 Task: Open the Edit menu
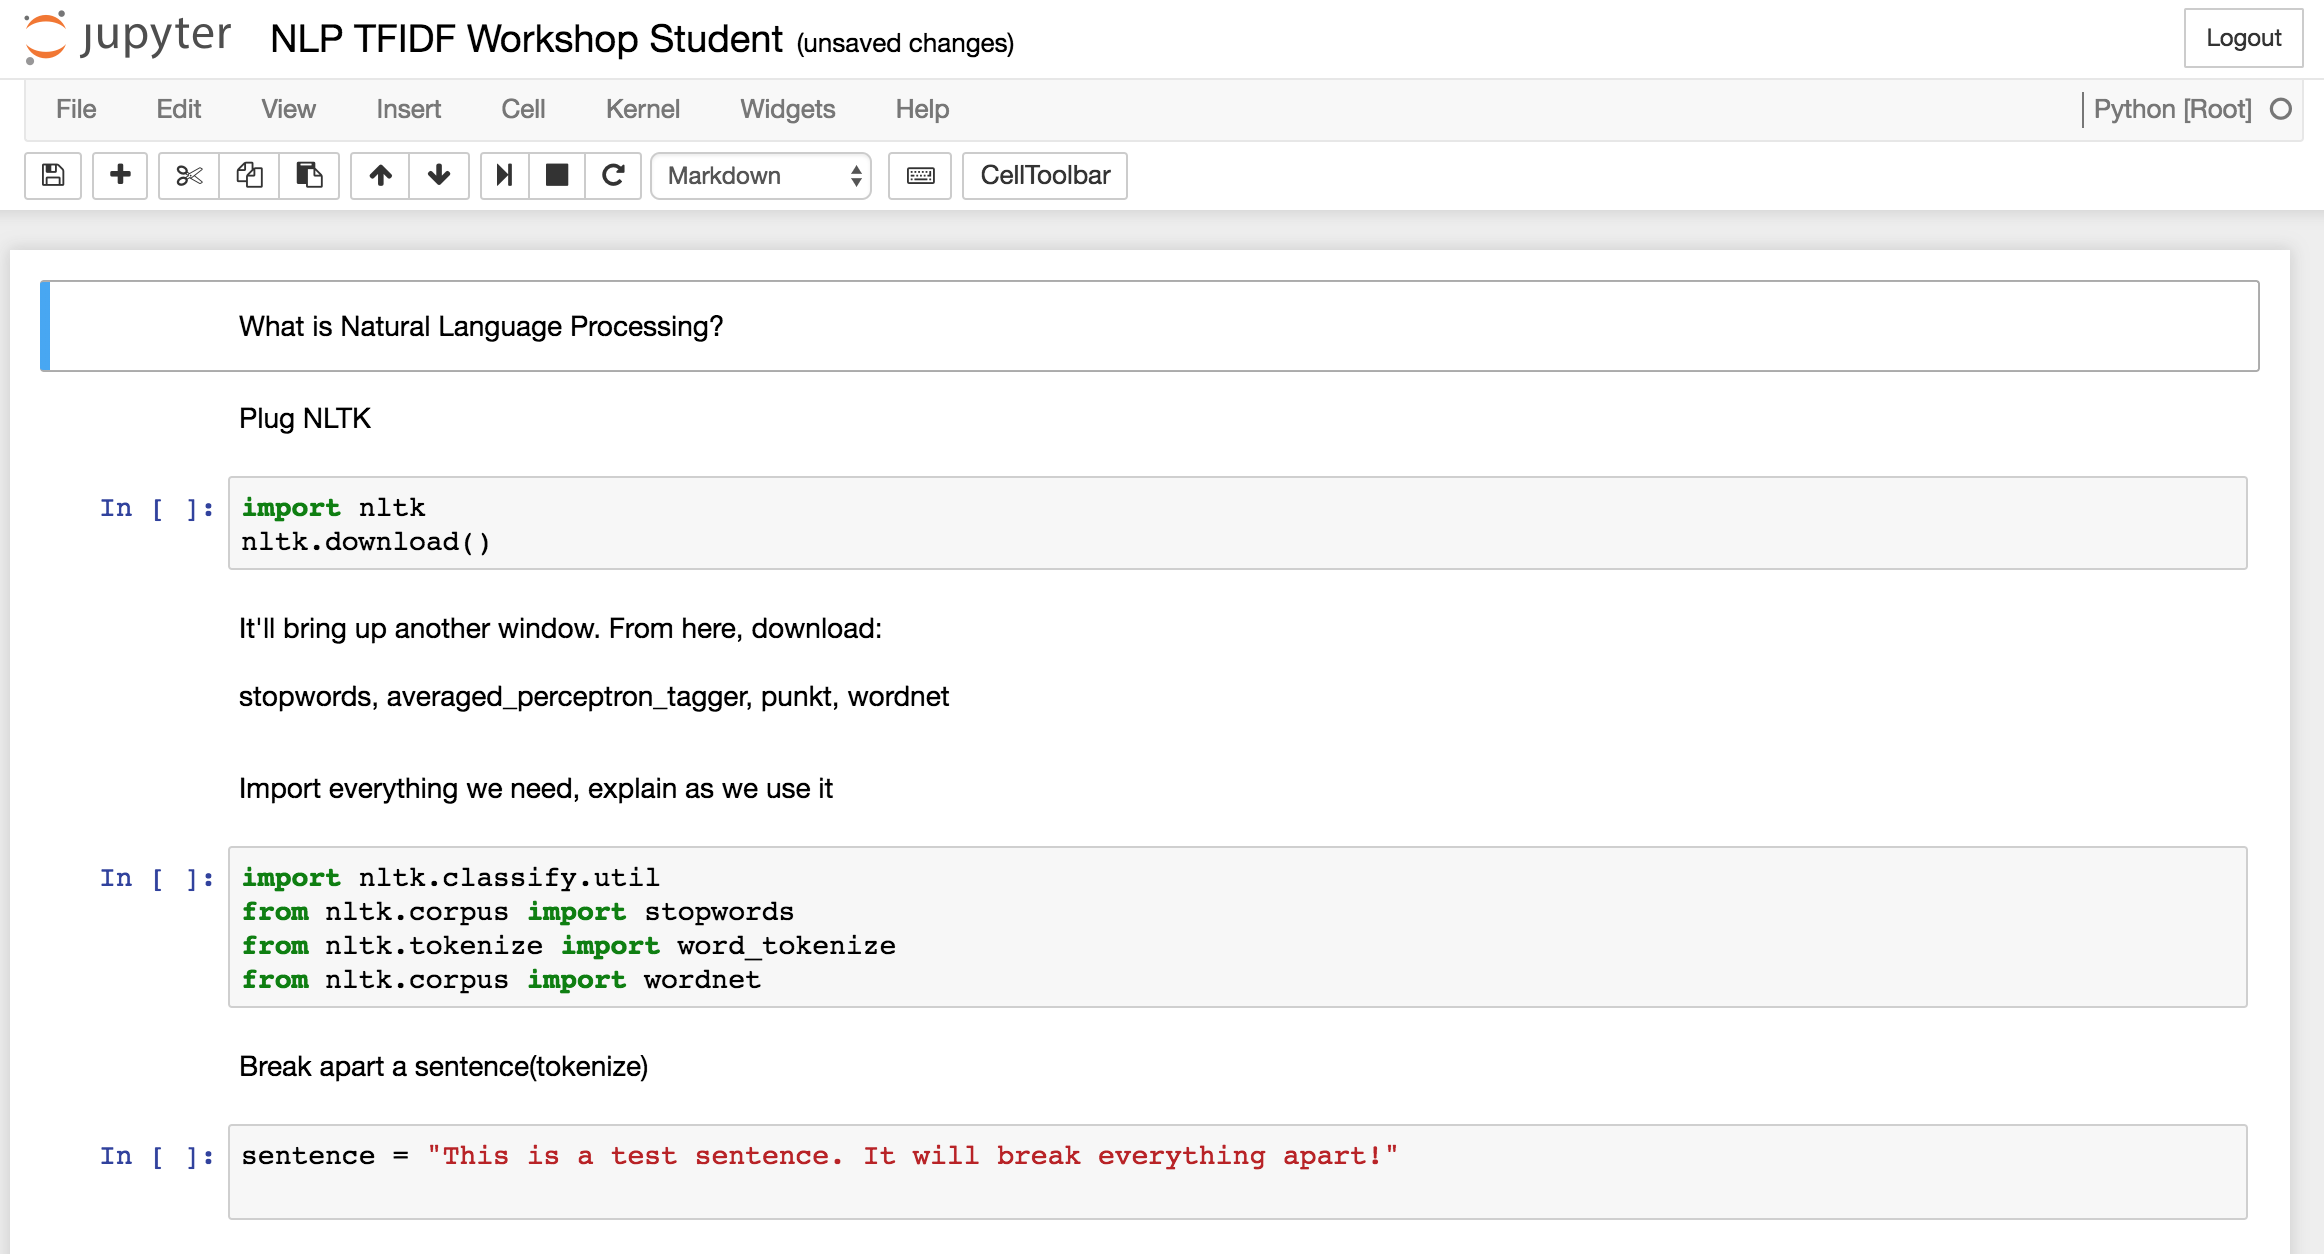(179, 109)
